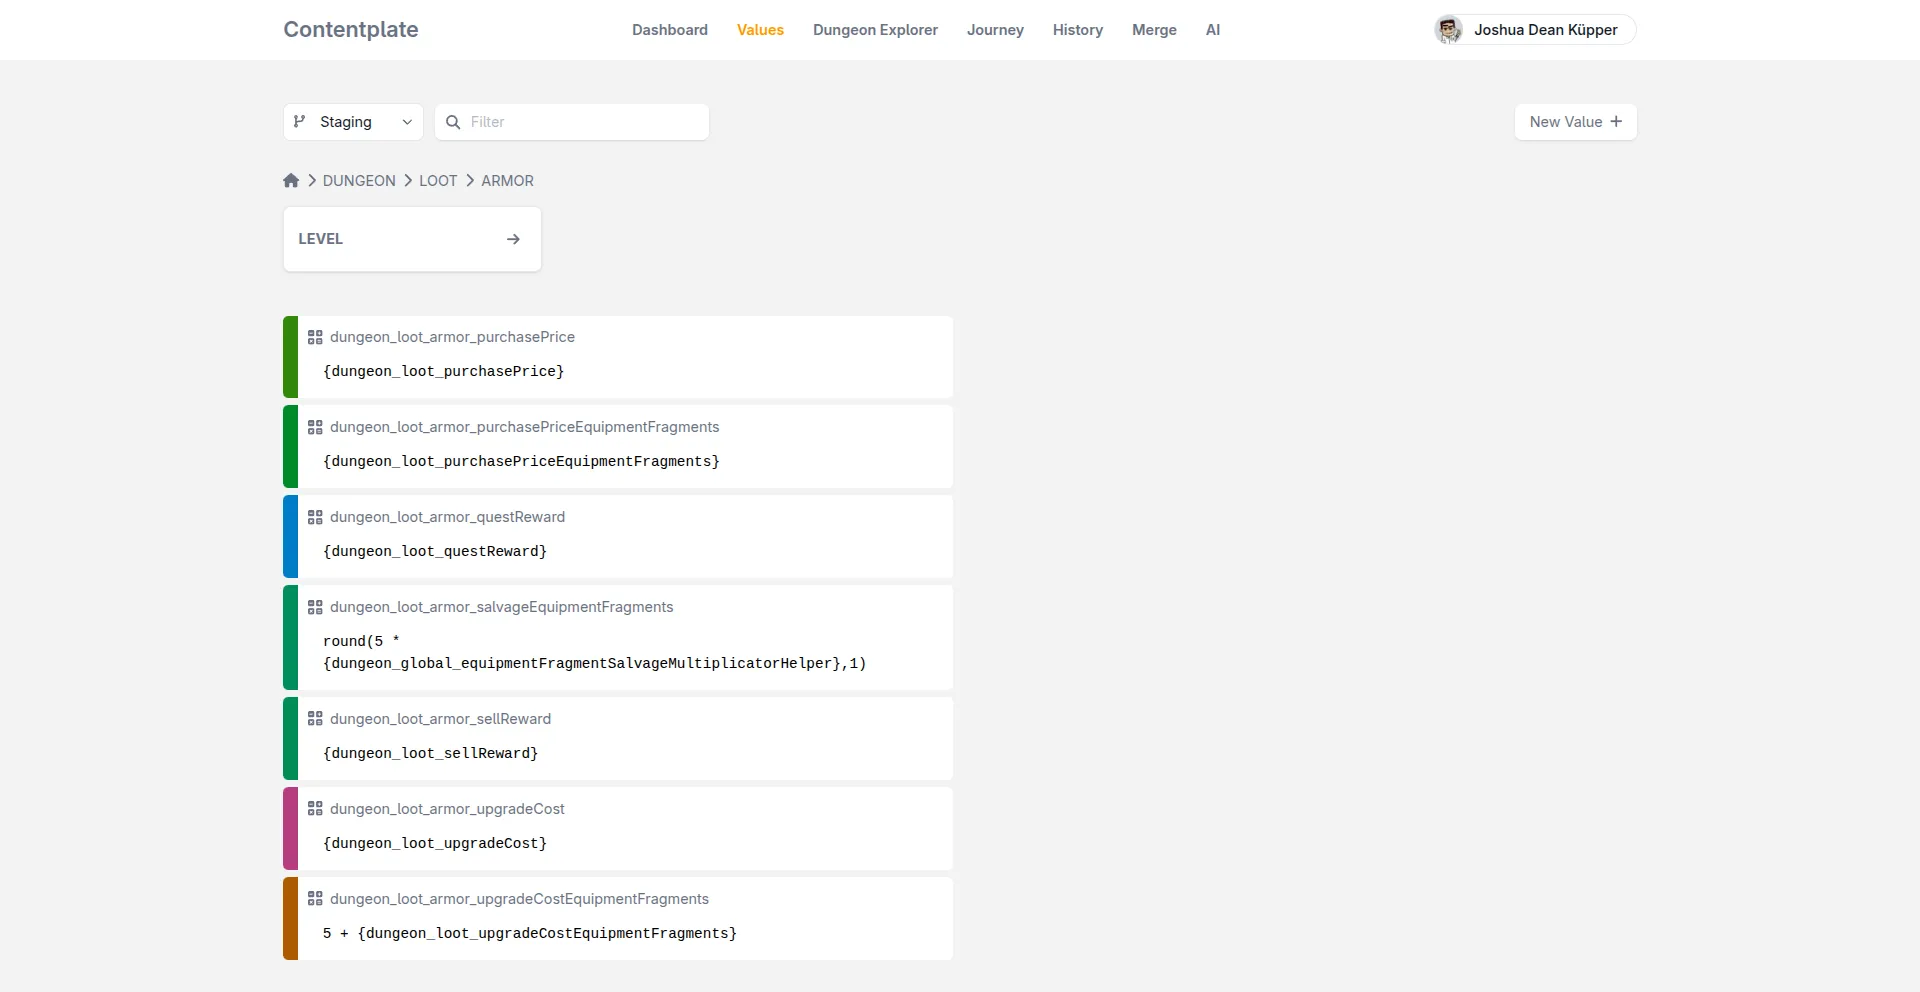The image size is (1920, 992).
Task: Open the AI tab
Action: coord(1213,30)
